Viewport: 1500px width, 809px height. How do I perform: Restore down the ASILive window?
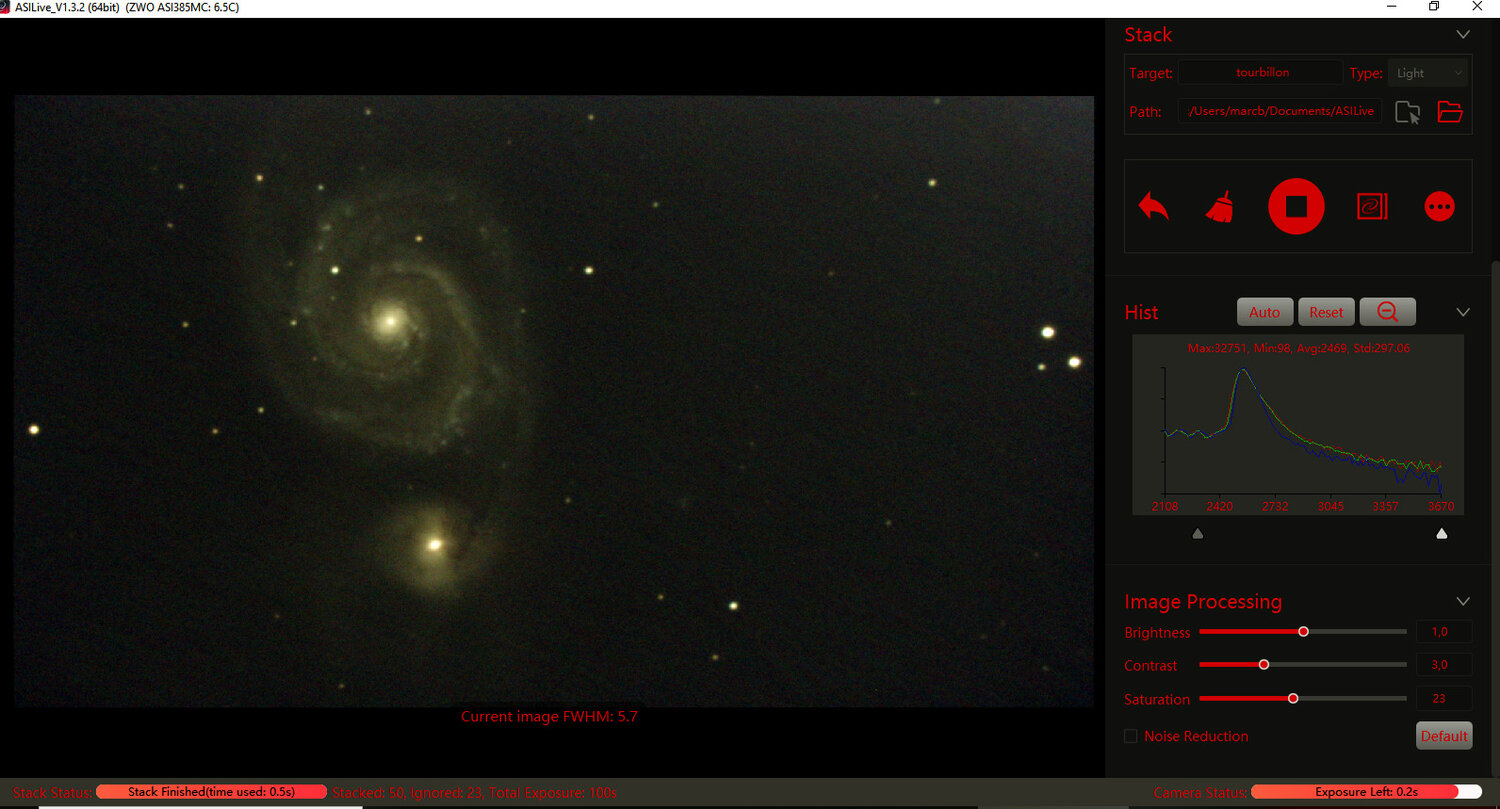1434,6
